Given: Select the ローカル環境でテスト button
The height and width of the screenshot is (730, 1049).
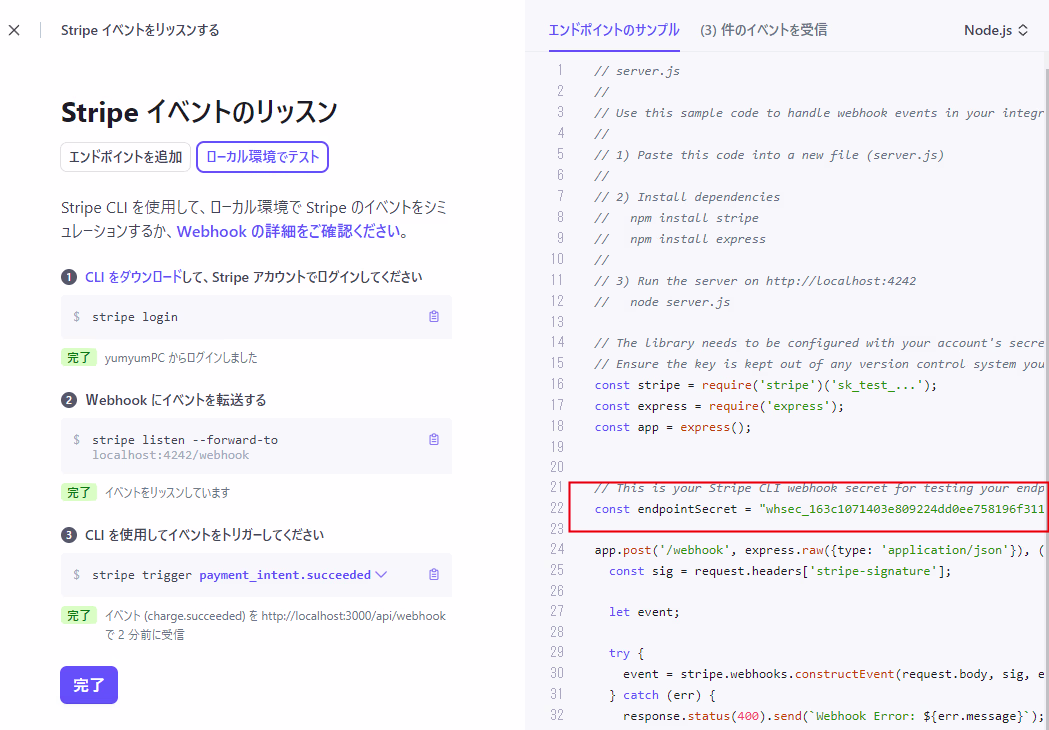Looking at the screenshot, I should click(x=262, y=157).
